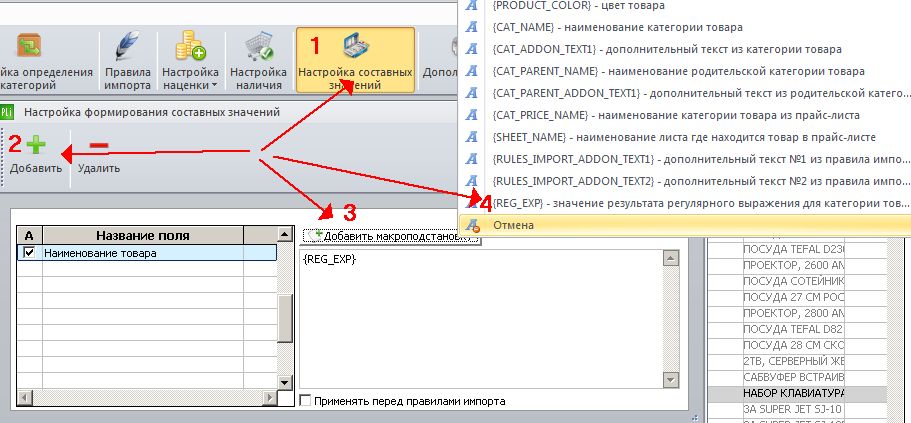Viewport: 911px width, 423px height.
Task: Click left arrow of fields list horizontal scrollbar
Action: pos(24,398)
